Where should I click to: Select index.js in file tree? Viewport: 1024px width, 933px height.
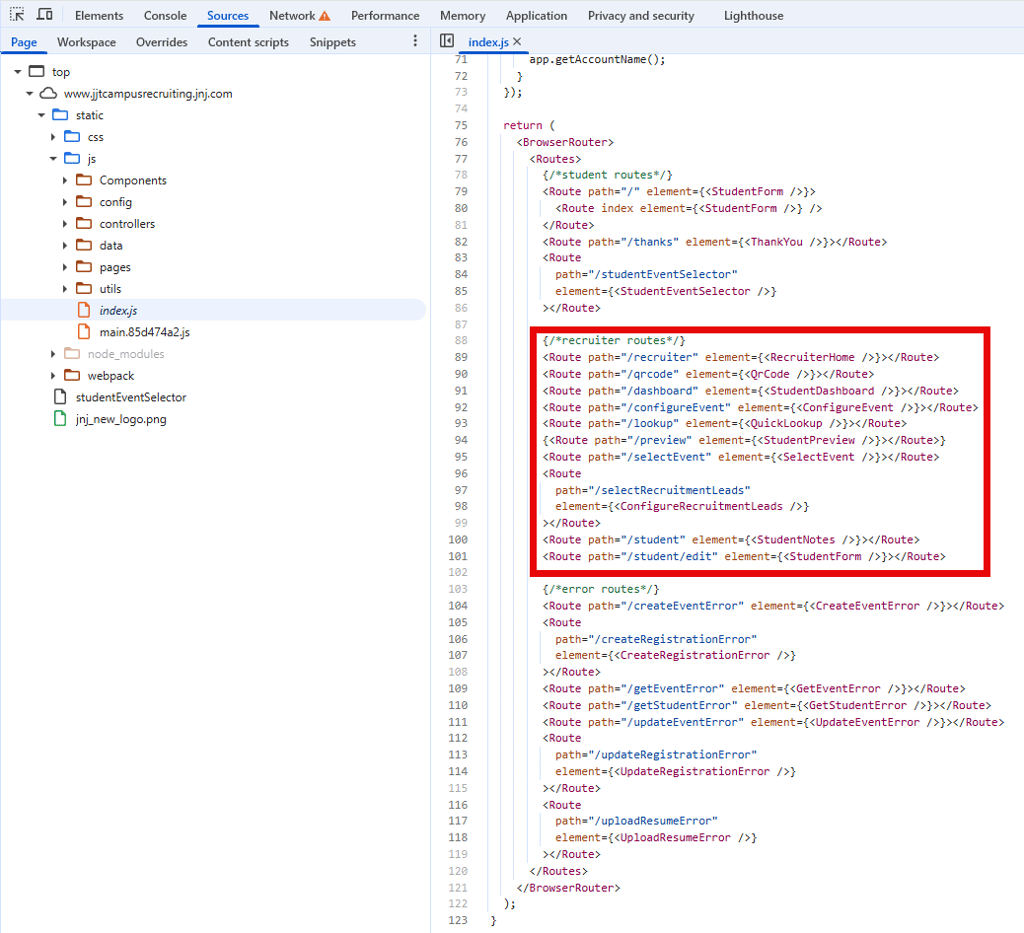tap(118, 311)
